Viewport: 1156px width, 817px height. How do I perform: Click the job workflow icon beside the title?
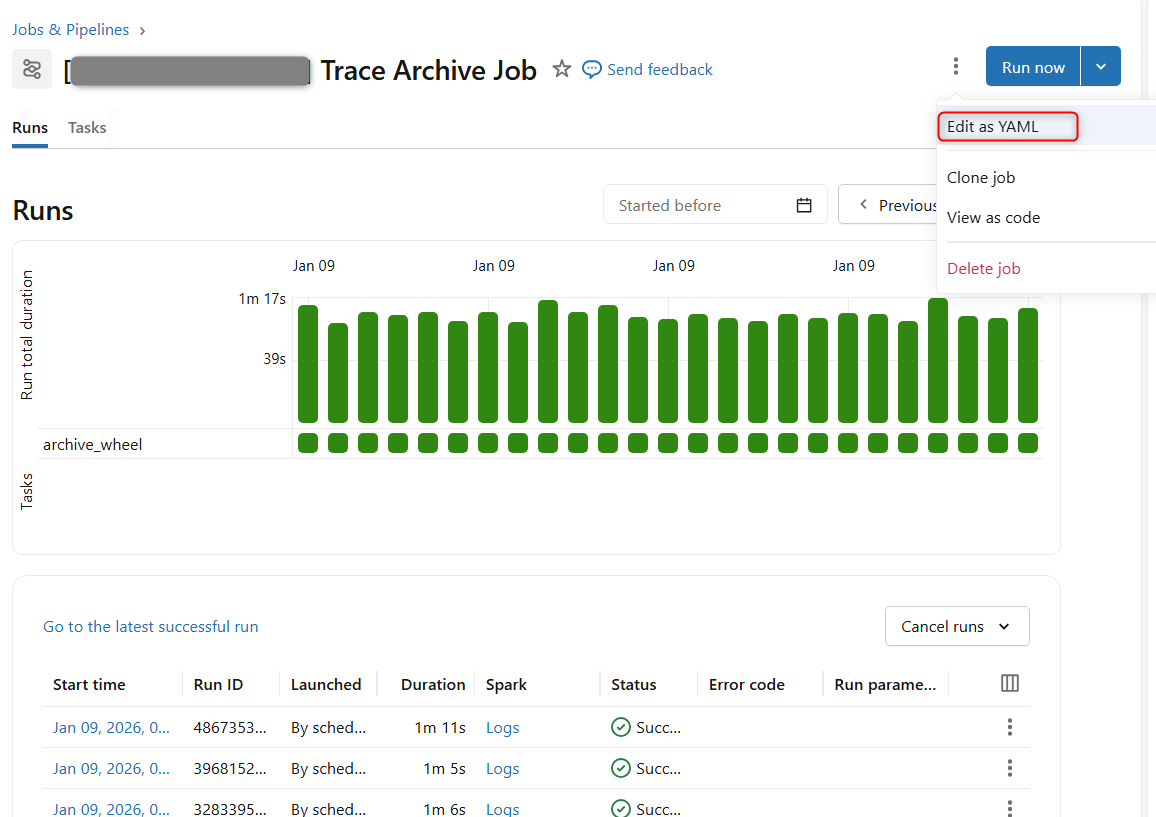click(x=32, y=69)
